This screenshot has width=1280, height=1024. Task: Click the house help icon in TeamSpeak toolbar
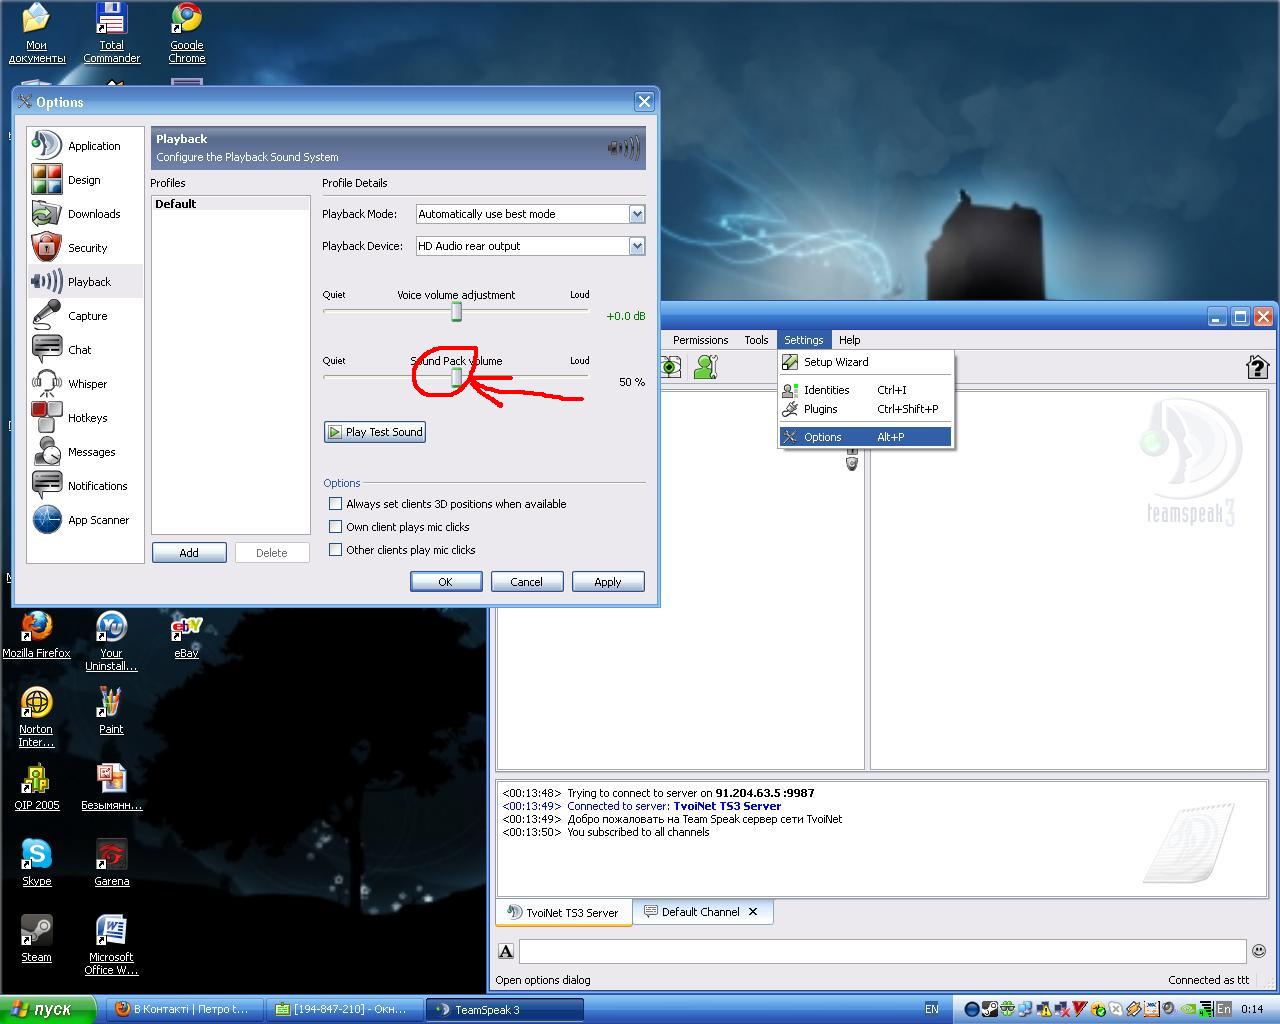(1257, 367)
